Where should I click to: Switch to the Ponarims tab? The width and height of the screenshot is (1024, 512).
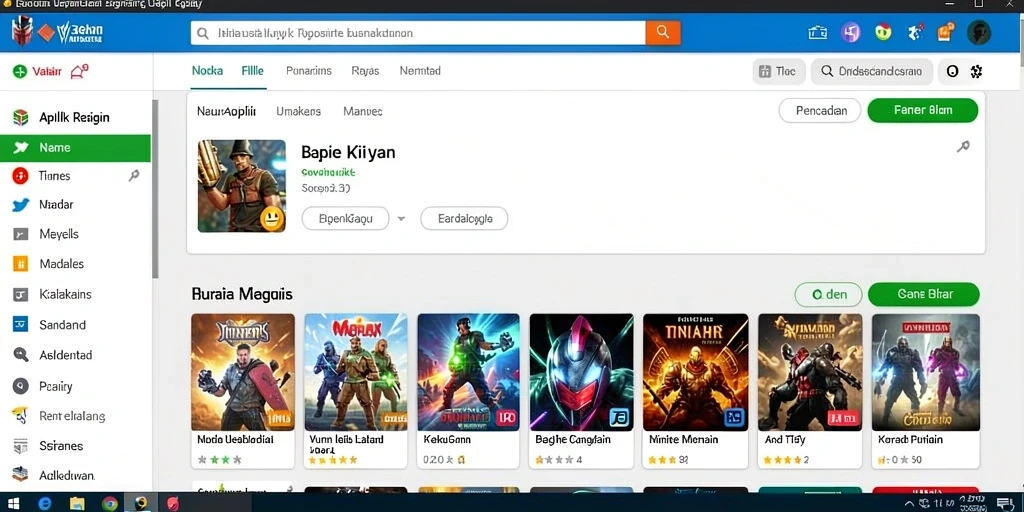point(308,71)
